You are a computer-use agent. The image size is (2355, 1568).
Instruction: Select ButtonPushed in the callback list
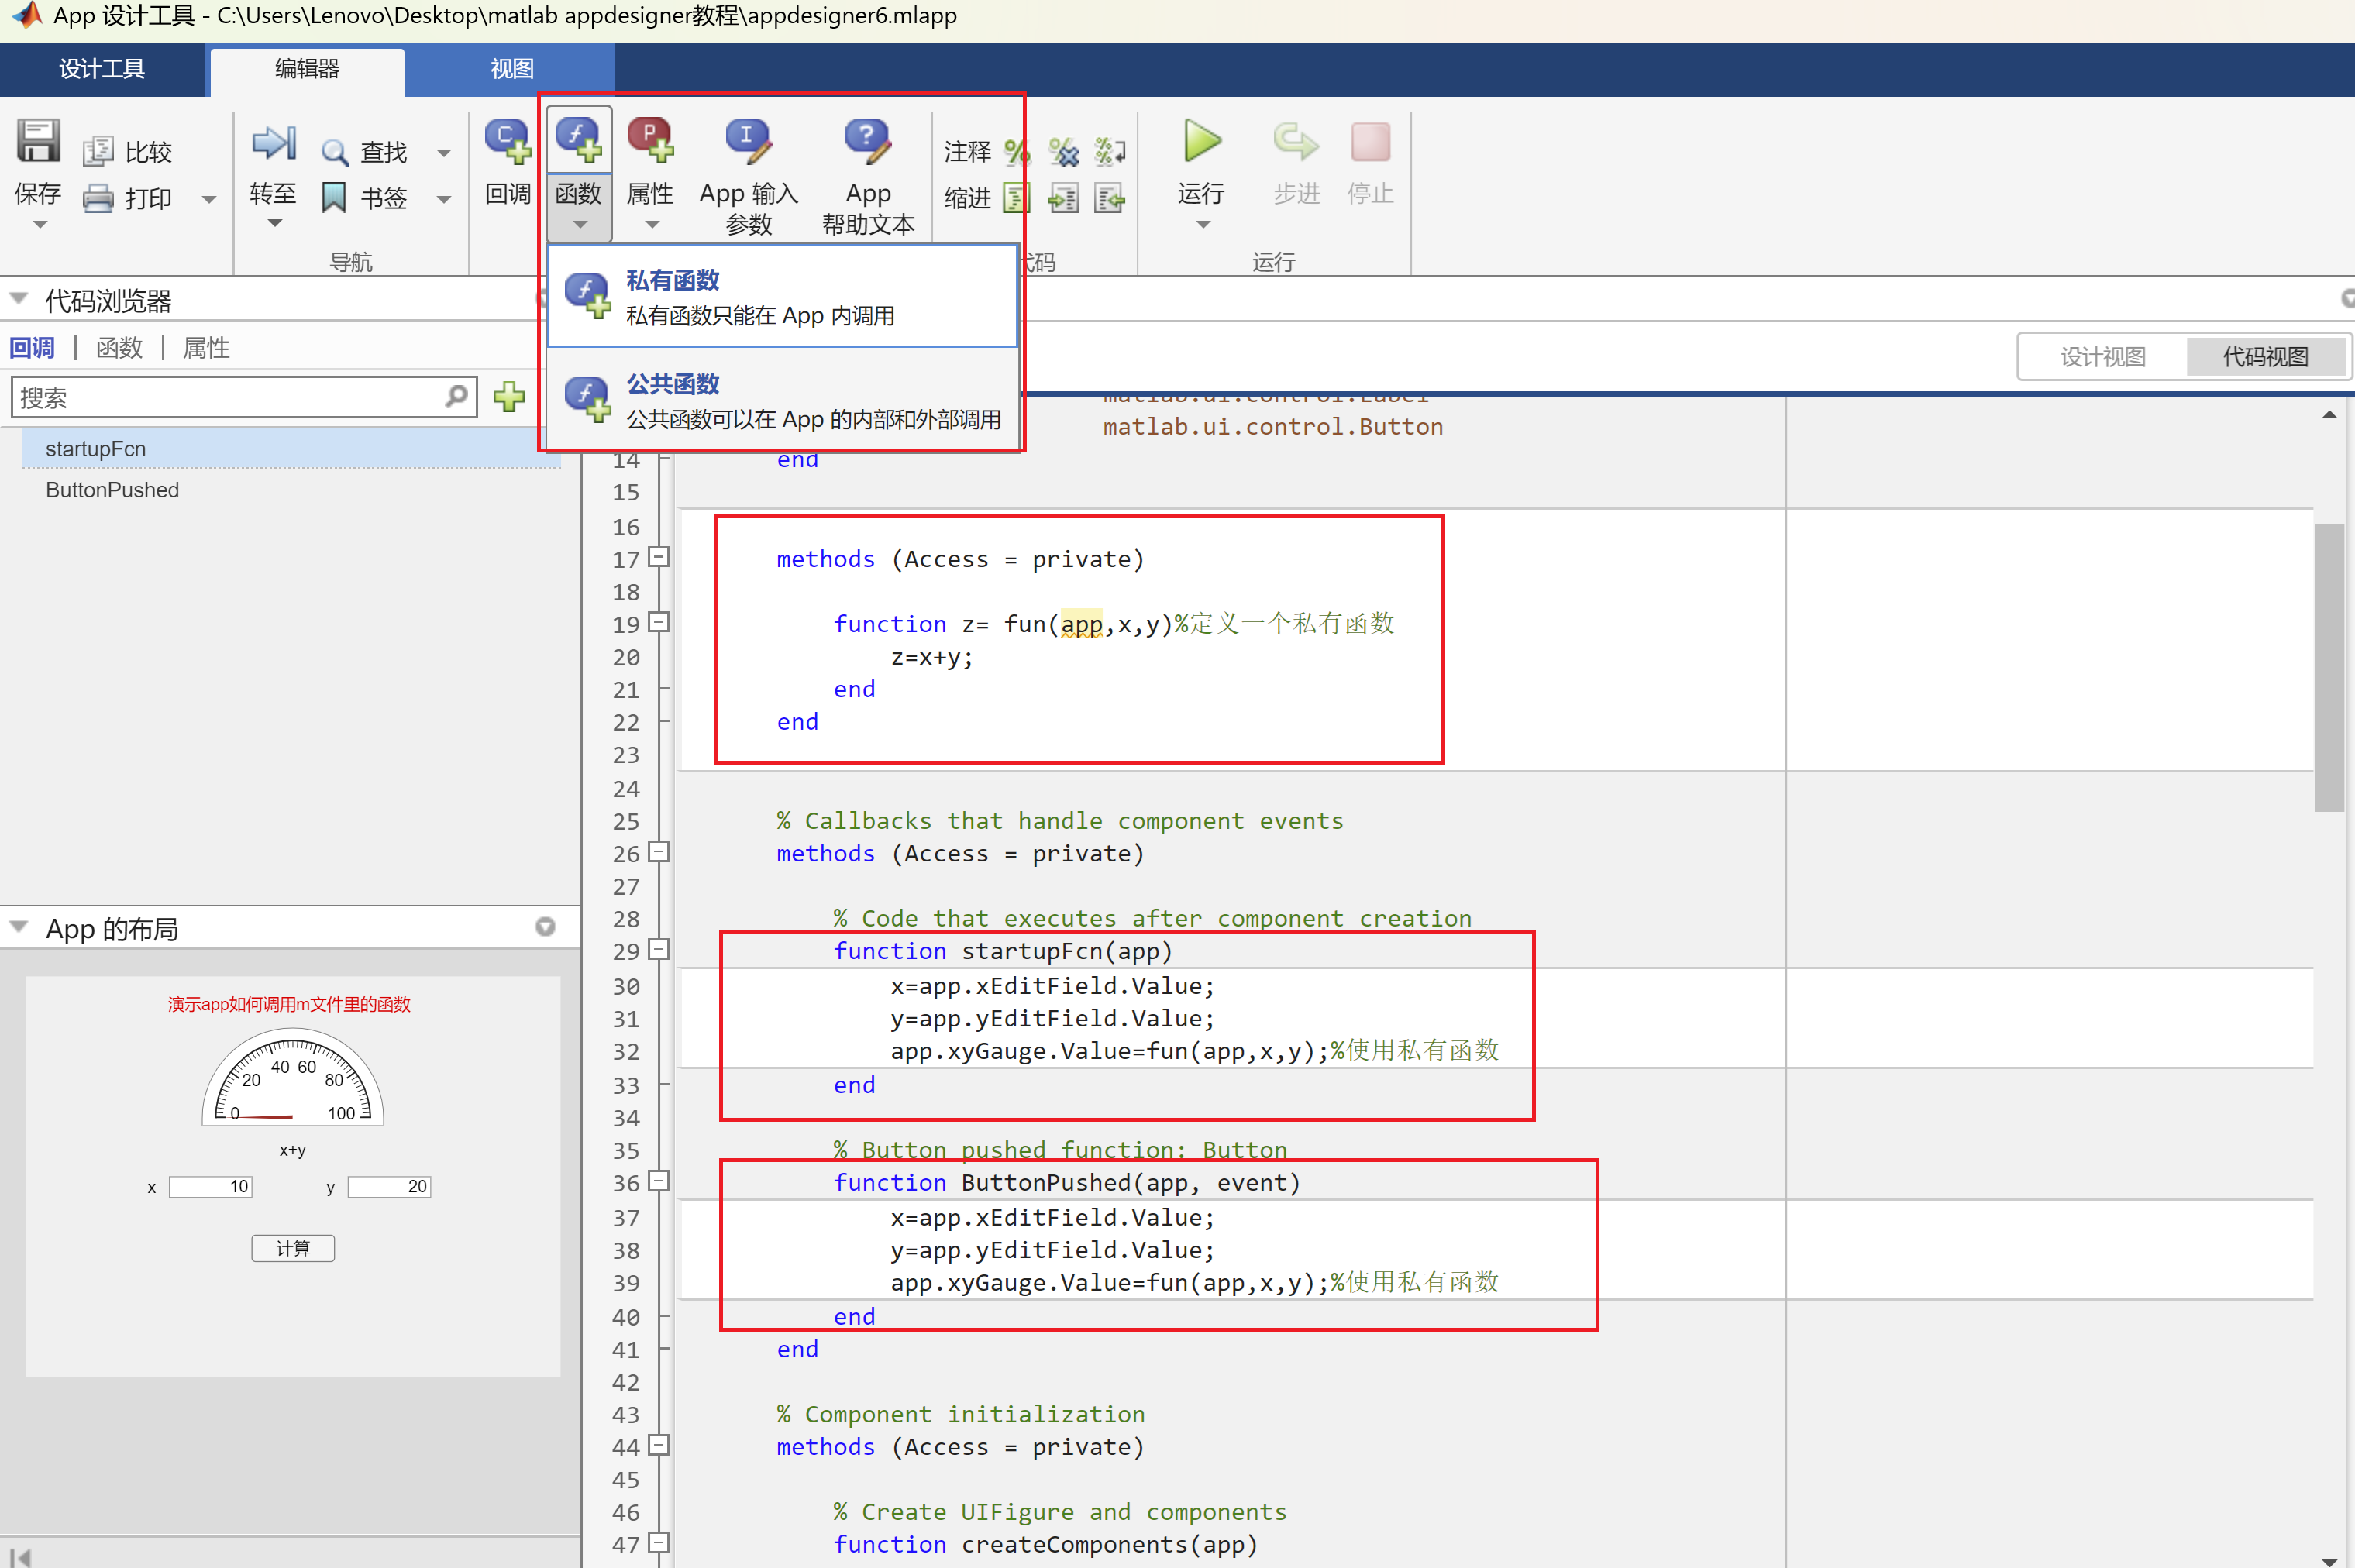pyautogui.click(x=112, y=490)
